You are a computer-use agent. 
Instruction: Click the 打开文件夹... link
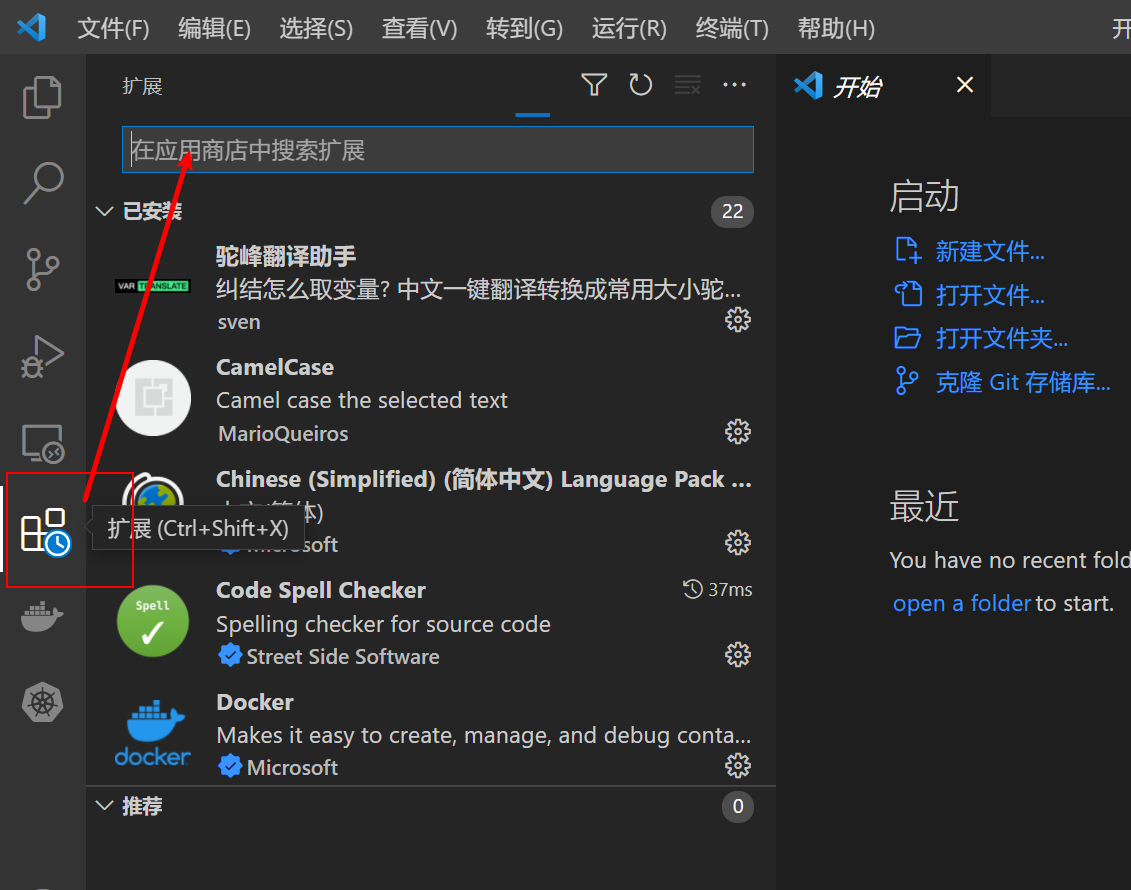[x=1001, y=338]
